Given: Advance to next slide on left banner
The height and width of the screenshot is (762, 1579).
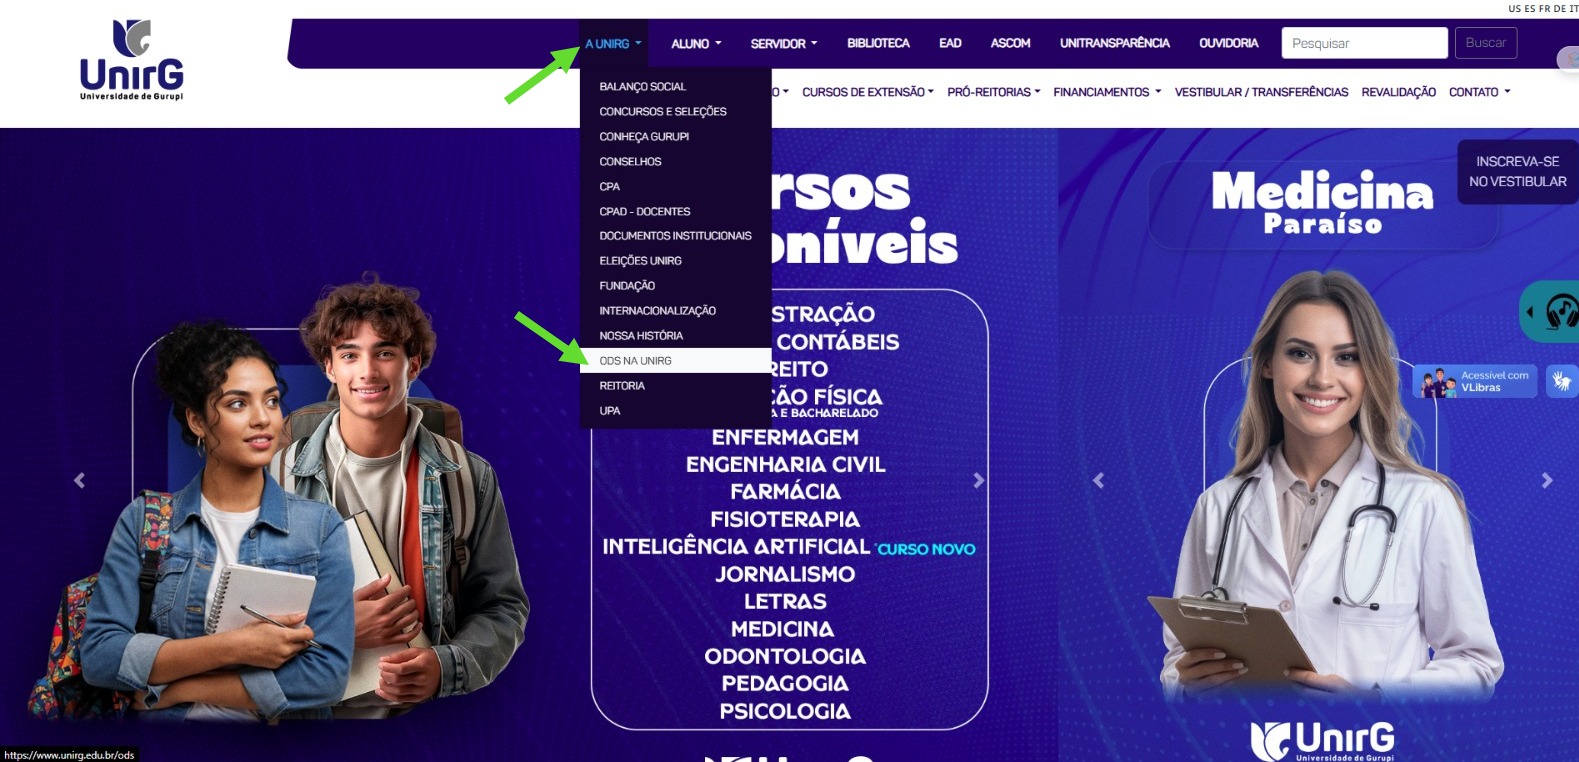Looking at the screenshot, I should click(978, 480).
